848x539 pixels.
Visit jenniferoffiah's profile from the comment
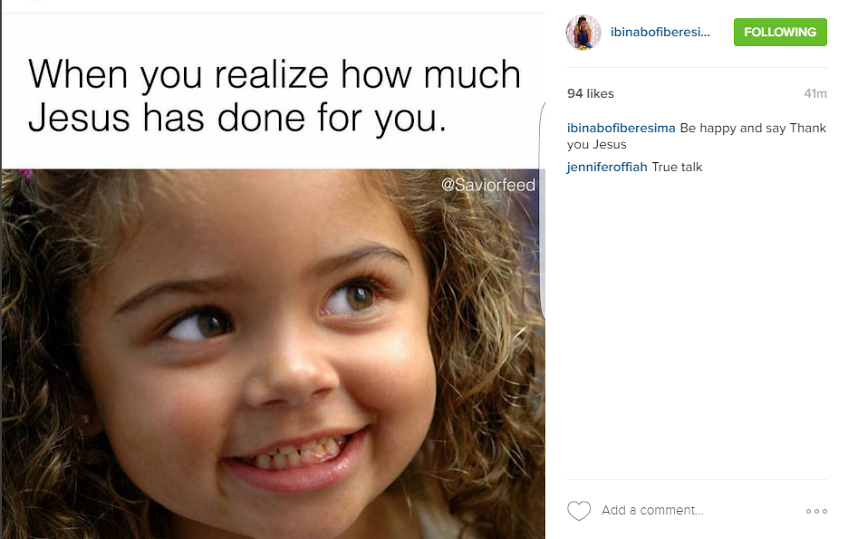click(x=607, y=167)
